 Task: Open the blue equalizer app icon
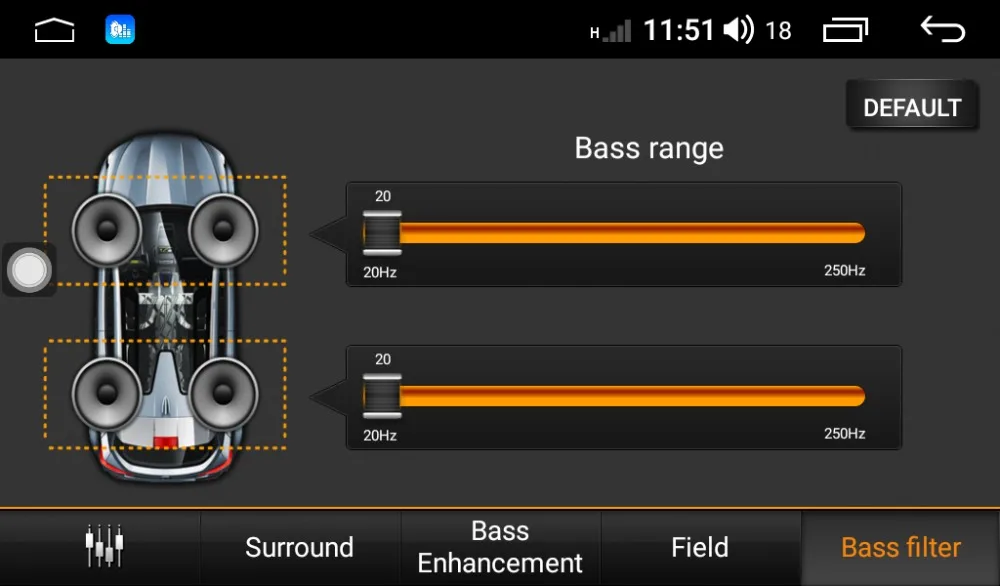(x=120, y=30)
